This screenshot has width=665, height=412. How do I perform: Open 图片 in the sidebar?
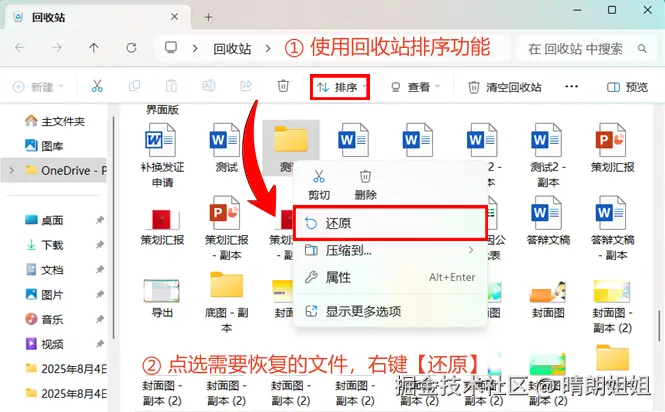click(44, 294)
